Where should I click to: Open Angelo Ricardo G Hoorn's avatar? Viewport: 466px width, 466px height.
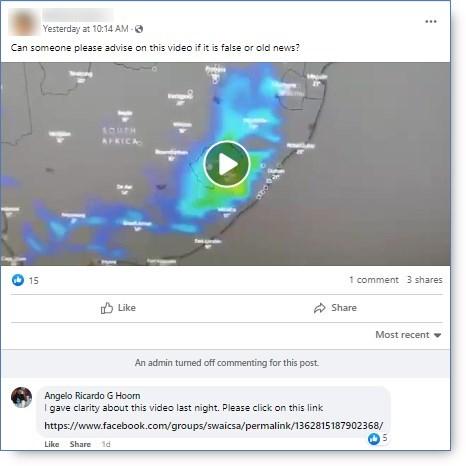pyautogui.click(x=22, y=397)
